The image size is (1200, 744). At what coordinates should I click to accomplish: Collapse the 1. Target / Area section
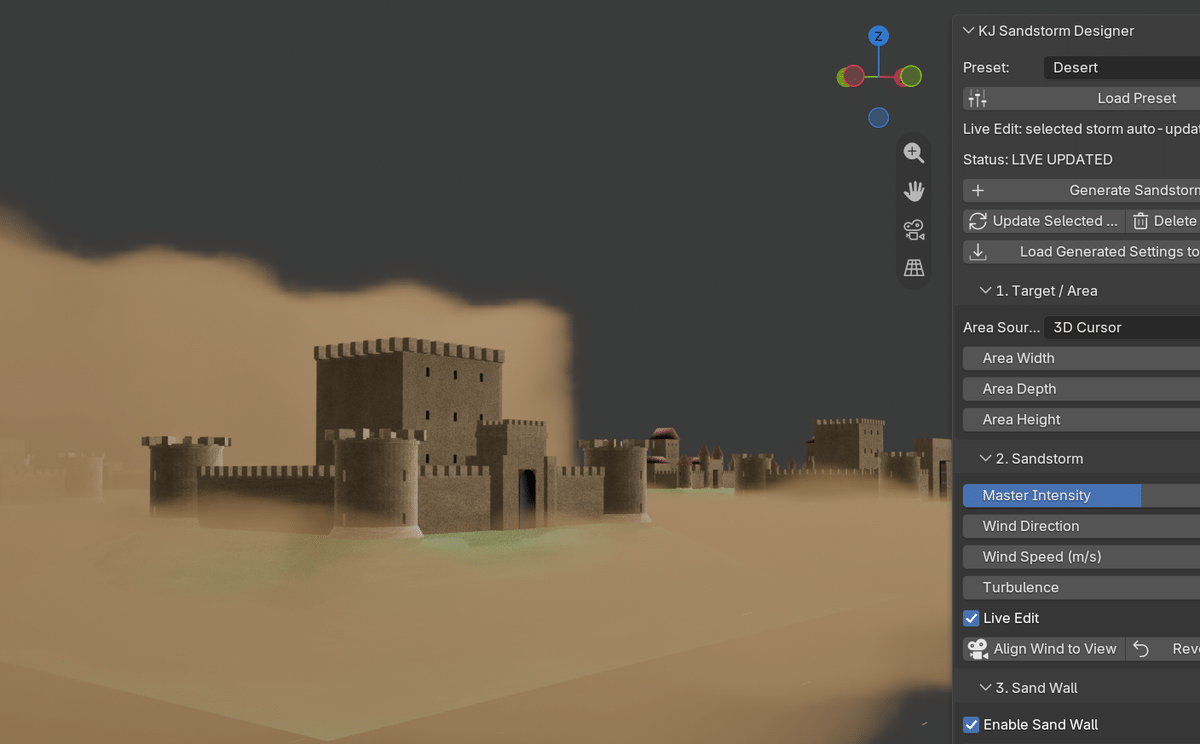(x=986, y=291)
